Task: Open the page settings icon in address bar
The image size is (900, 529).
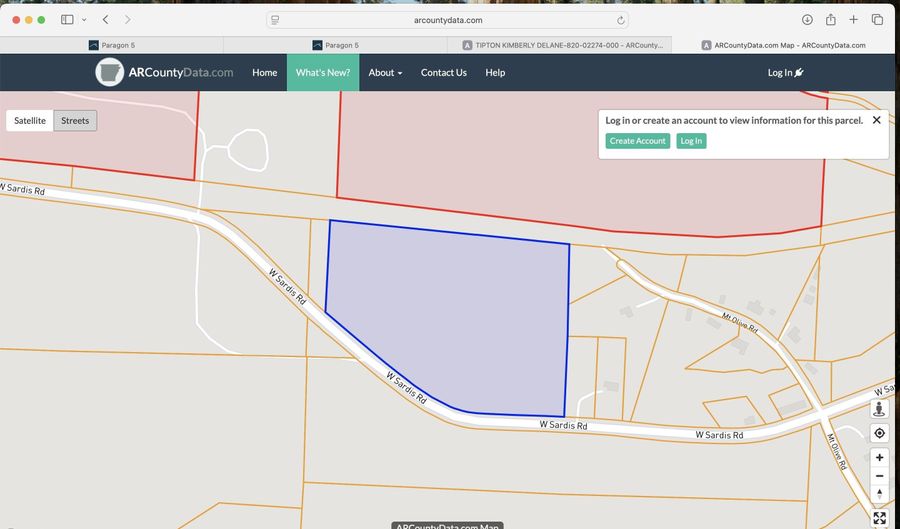Action: click(x=275, y=20)
